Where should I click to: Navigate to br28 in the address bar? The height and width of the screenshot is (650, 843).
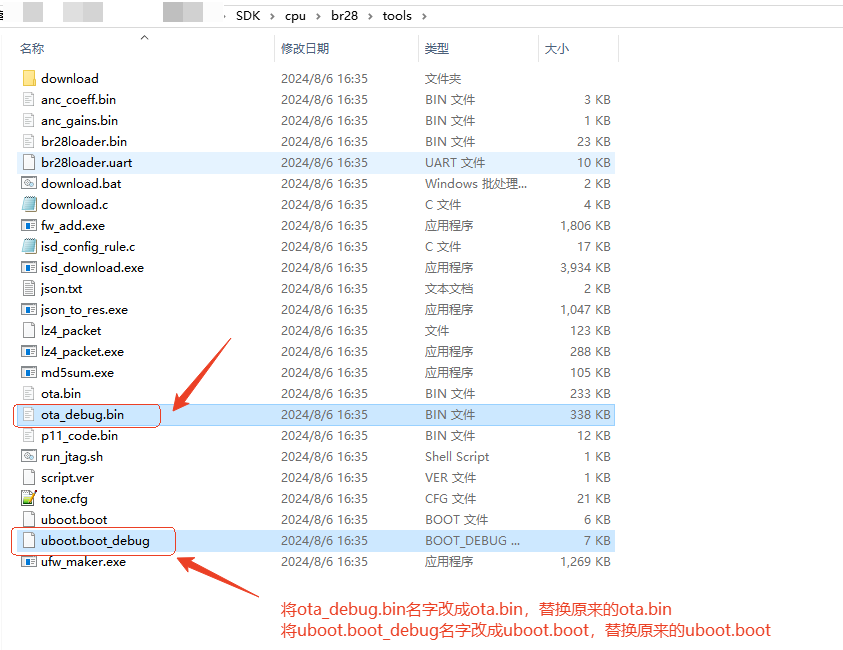(x=345, y=16)
